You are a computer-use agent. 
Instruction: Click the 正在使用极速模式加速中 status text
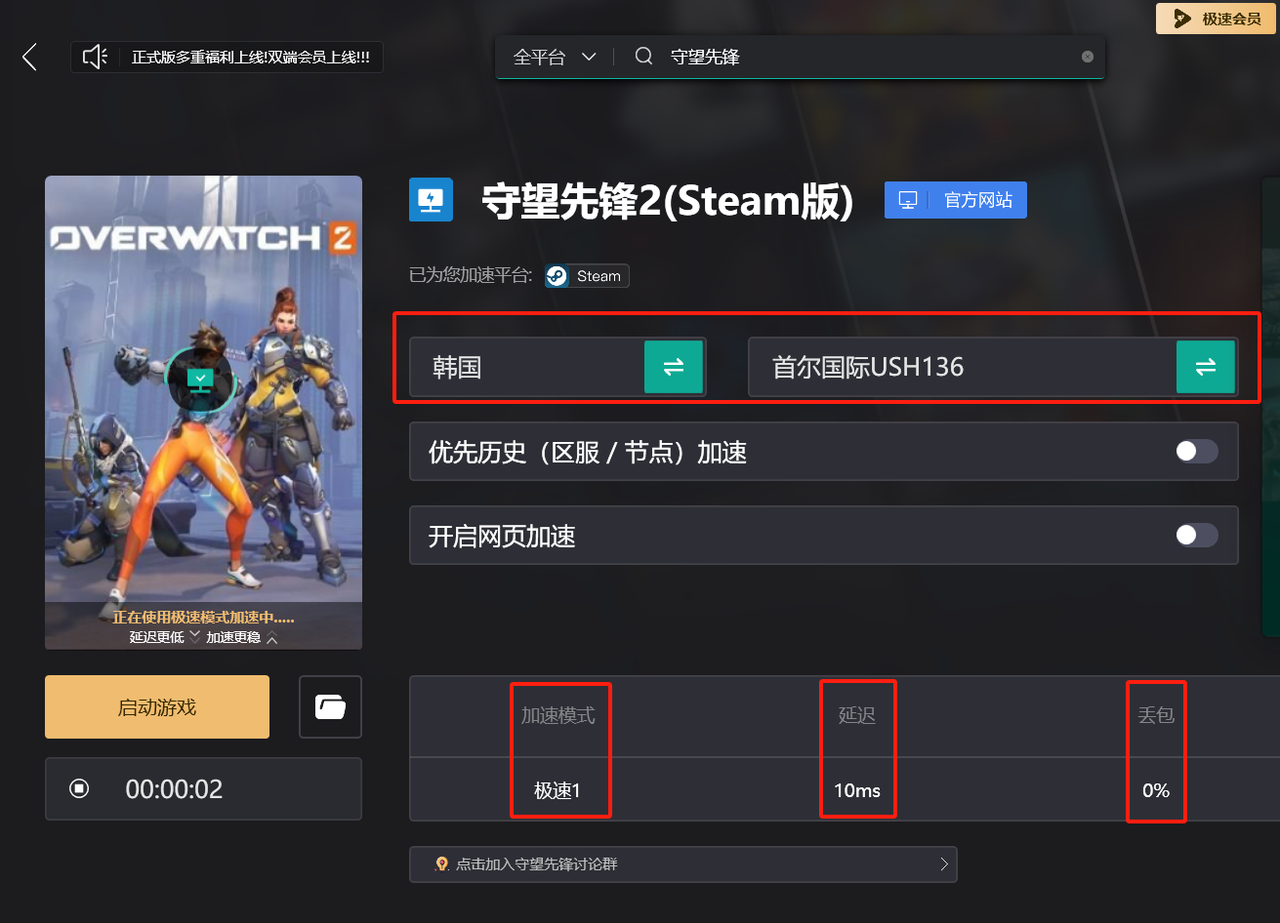click(x=203, y=618)
